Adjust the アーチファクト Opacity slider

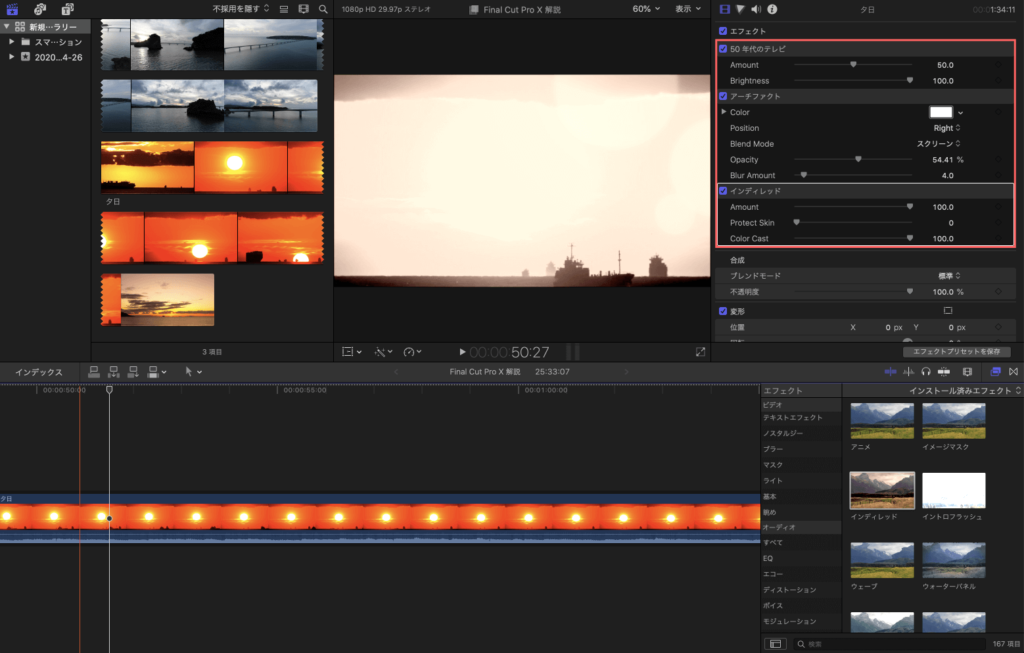(x=858, y=159)
